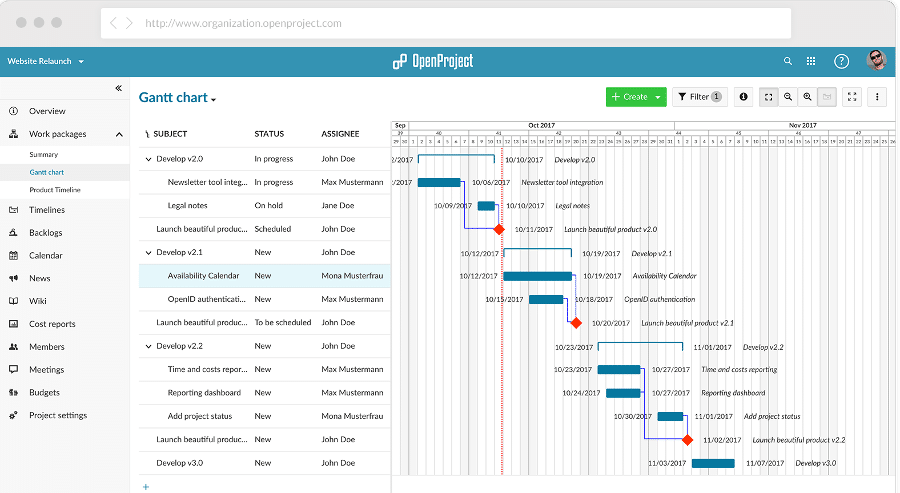Click the News megaphone icon
This screenshot has width=900, height=493.
(13, 278)
